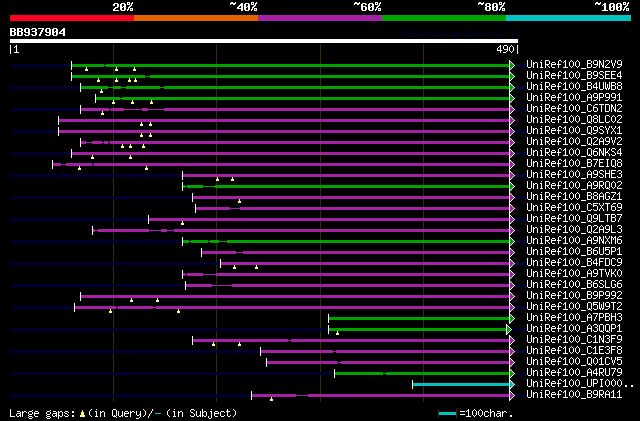Click the cyan alignment bar of UniRef100_UPI000
The height and width of the screenshot is (421, 640).
click(x=461, y=385)
